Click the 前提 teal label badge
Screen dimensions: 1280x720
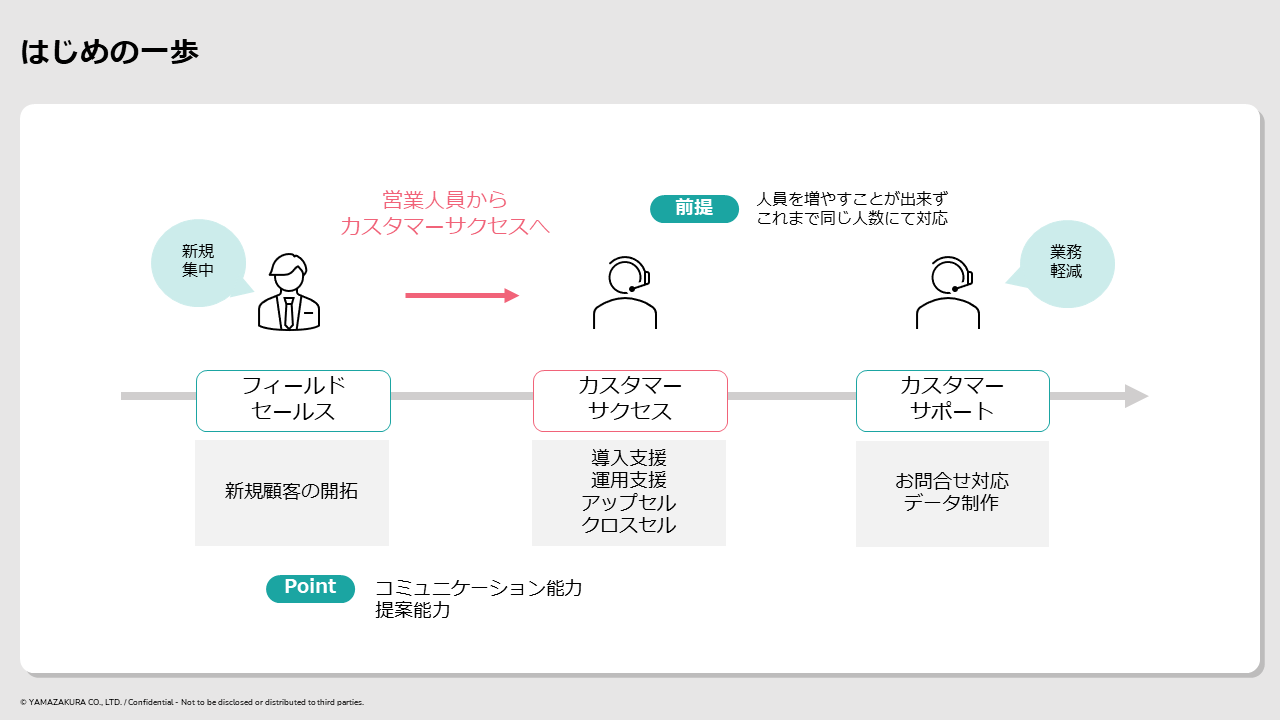click(x=694, y=208)
